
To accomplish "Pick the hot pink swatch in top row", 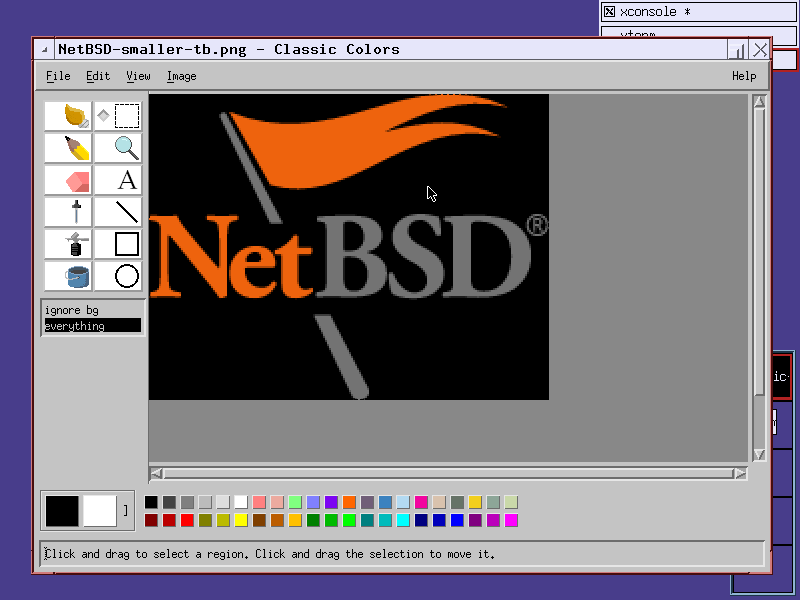I will click(x=421, y=502).
